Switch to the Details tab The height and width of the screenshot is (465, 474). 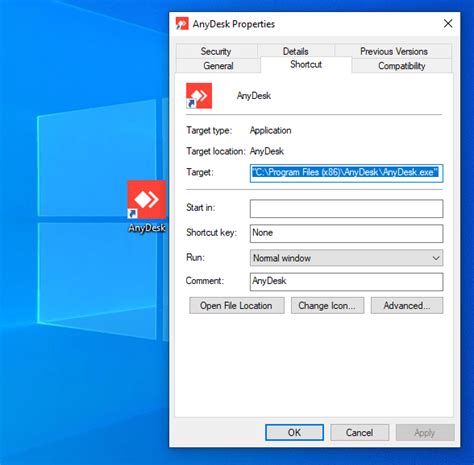click(x=296, y=51)
